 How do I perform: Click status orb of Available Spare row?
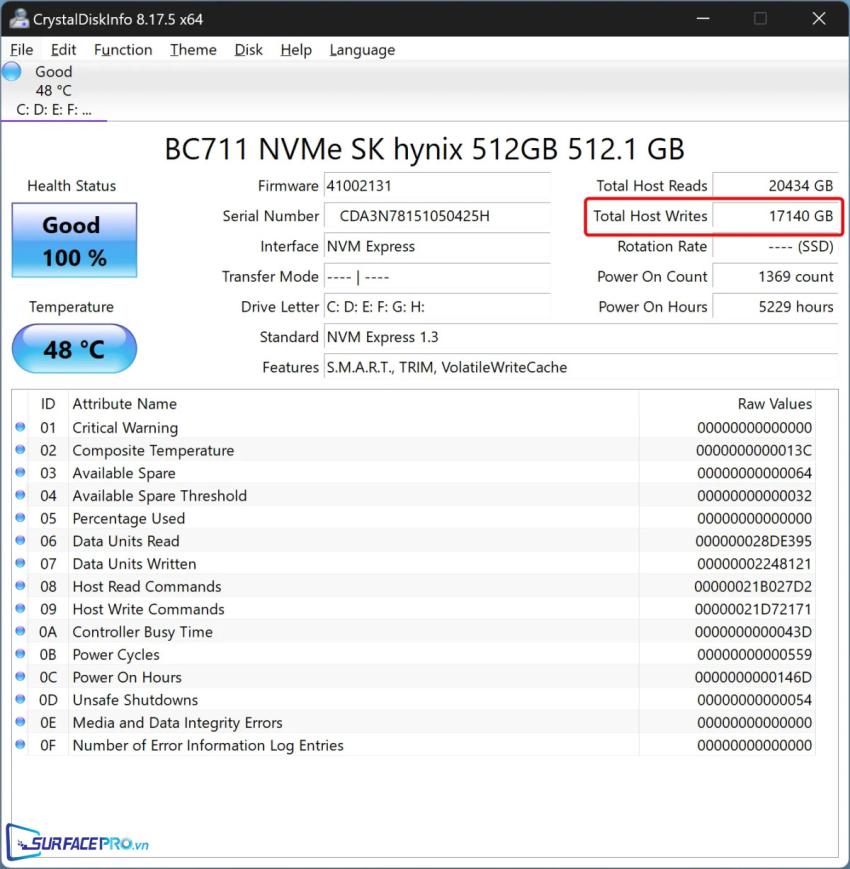coord(21,472)
